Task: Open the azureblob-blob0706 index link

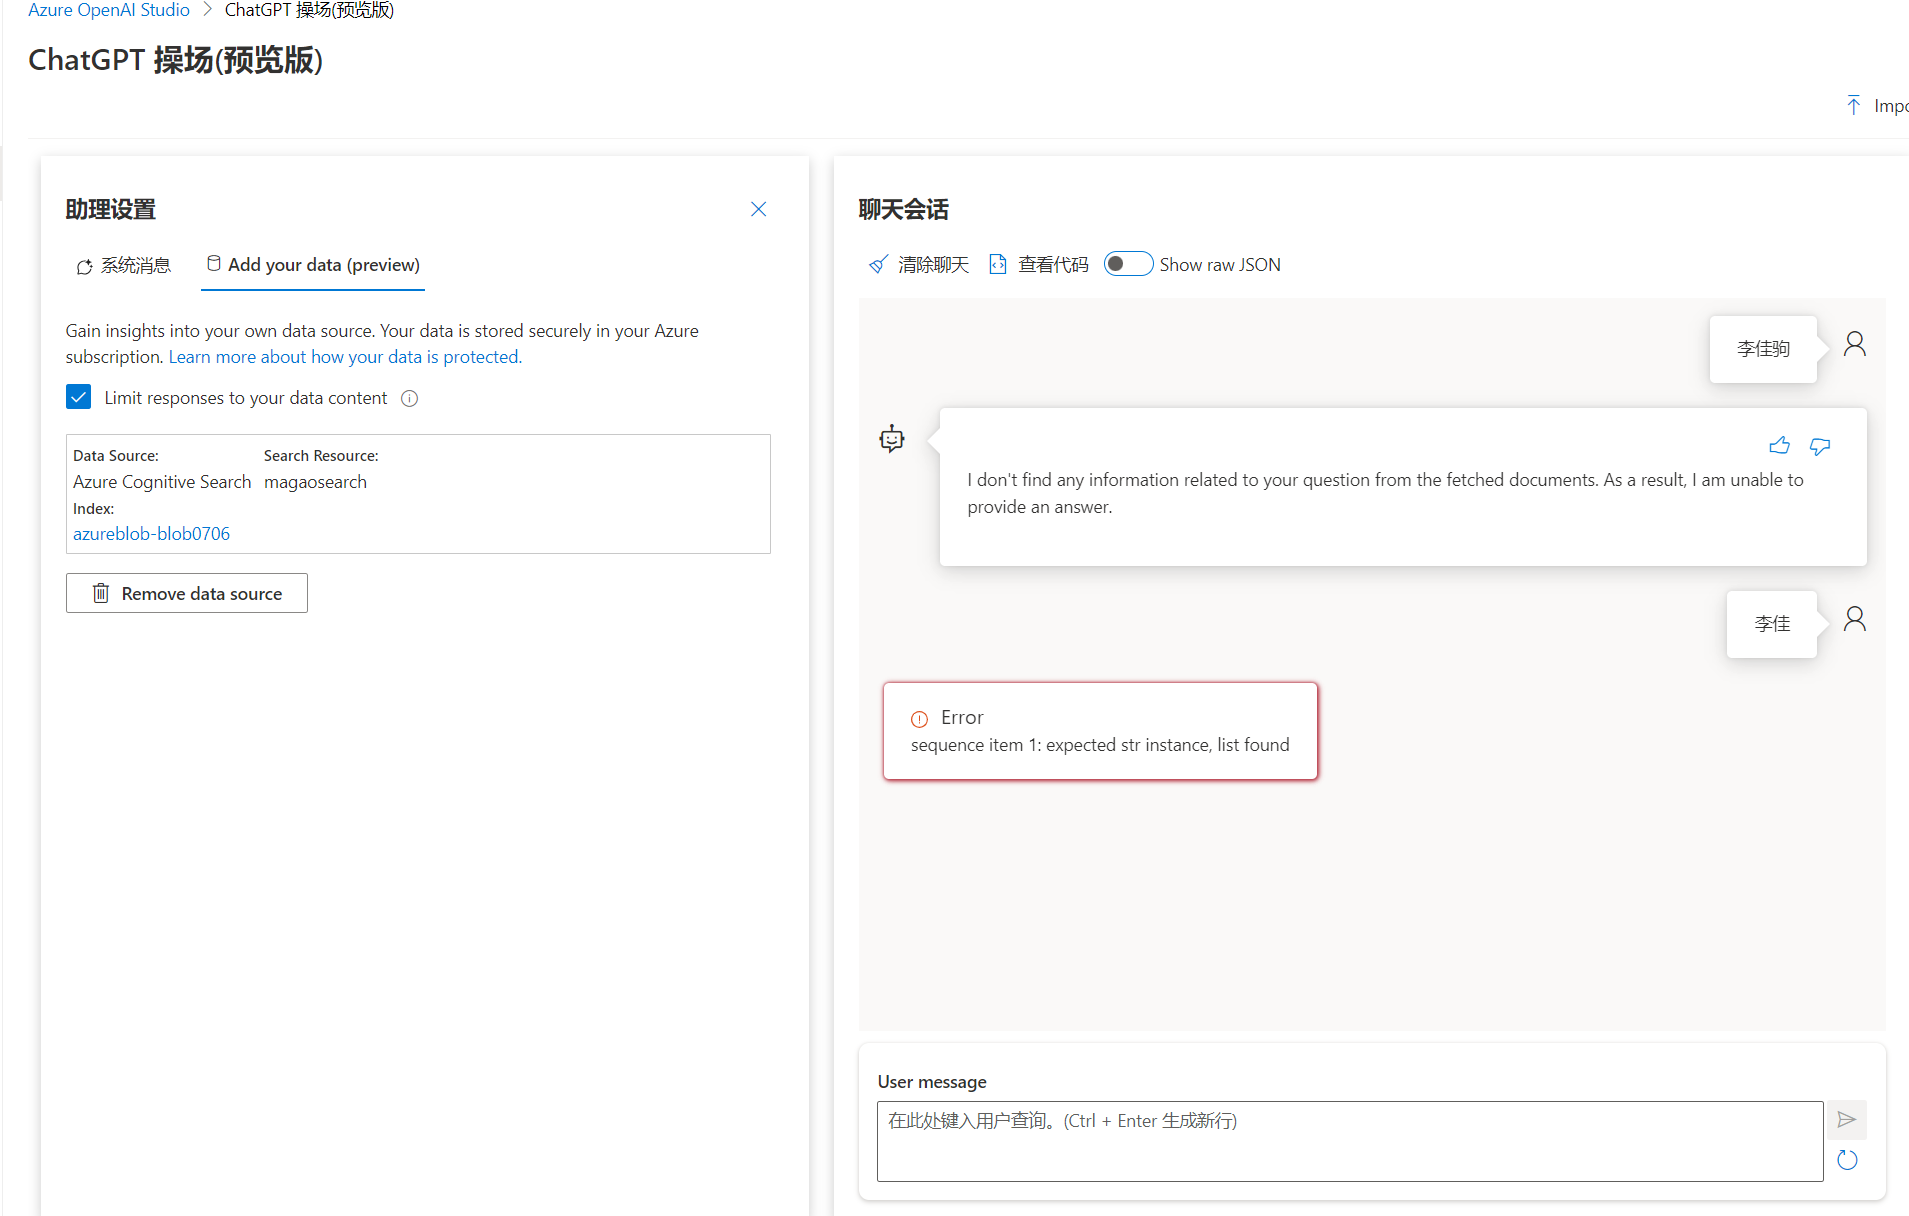Action: (x=151, y=533)
